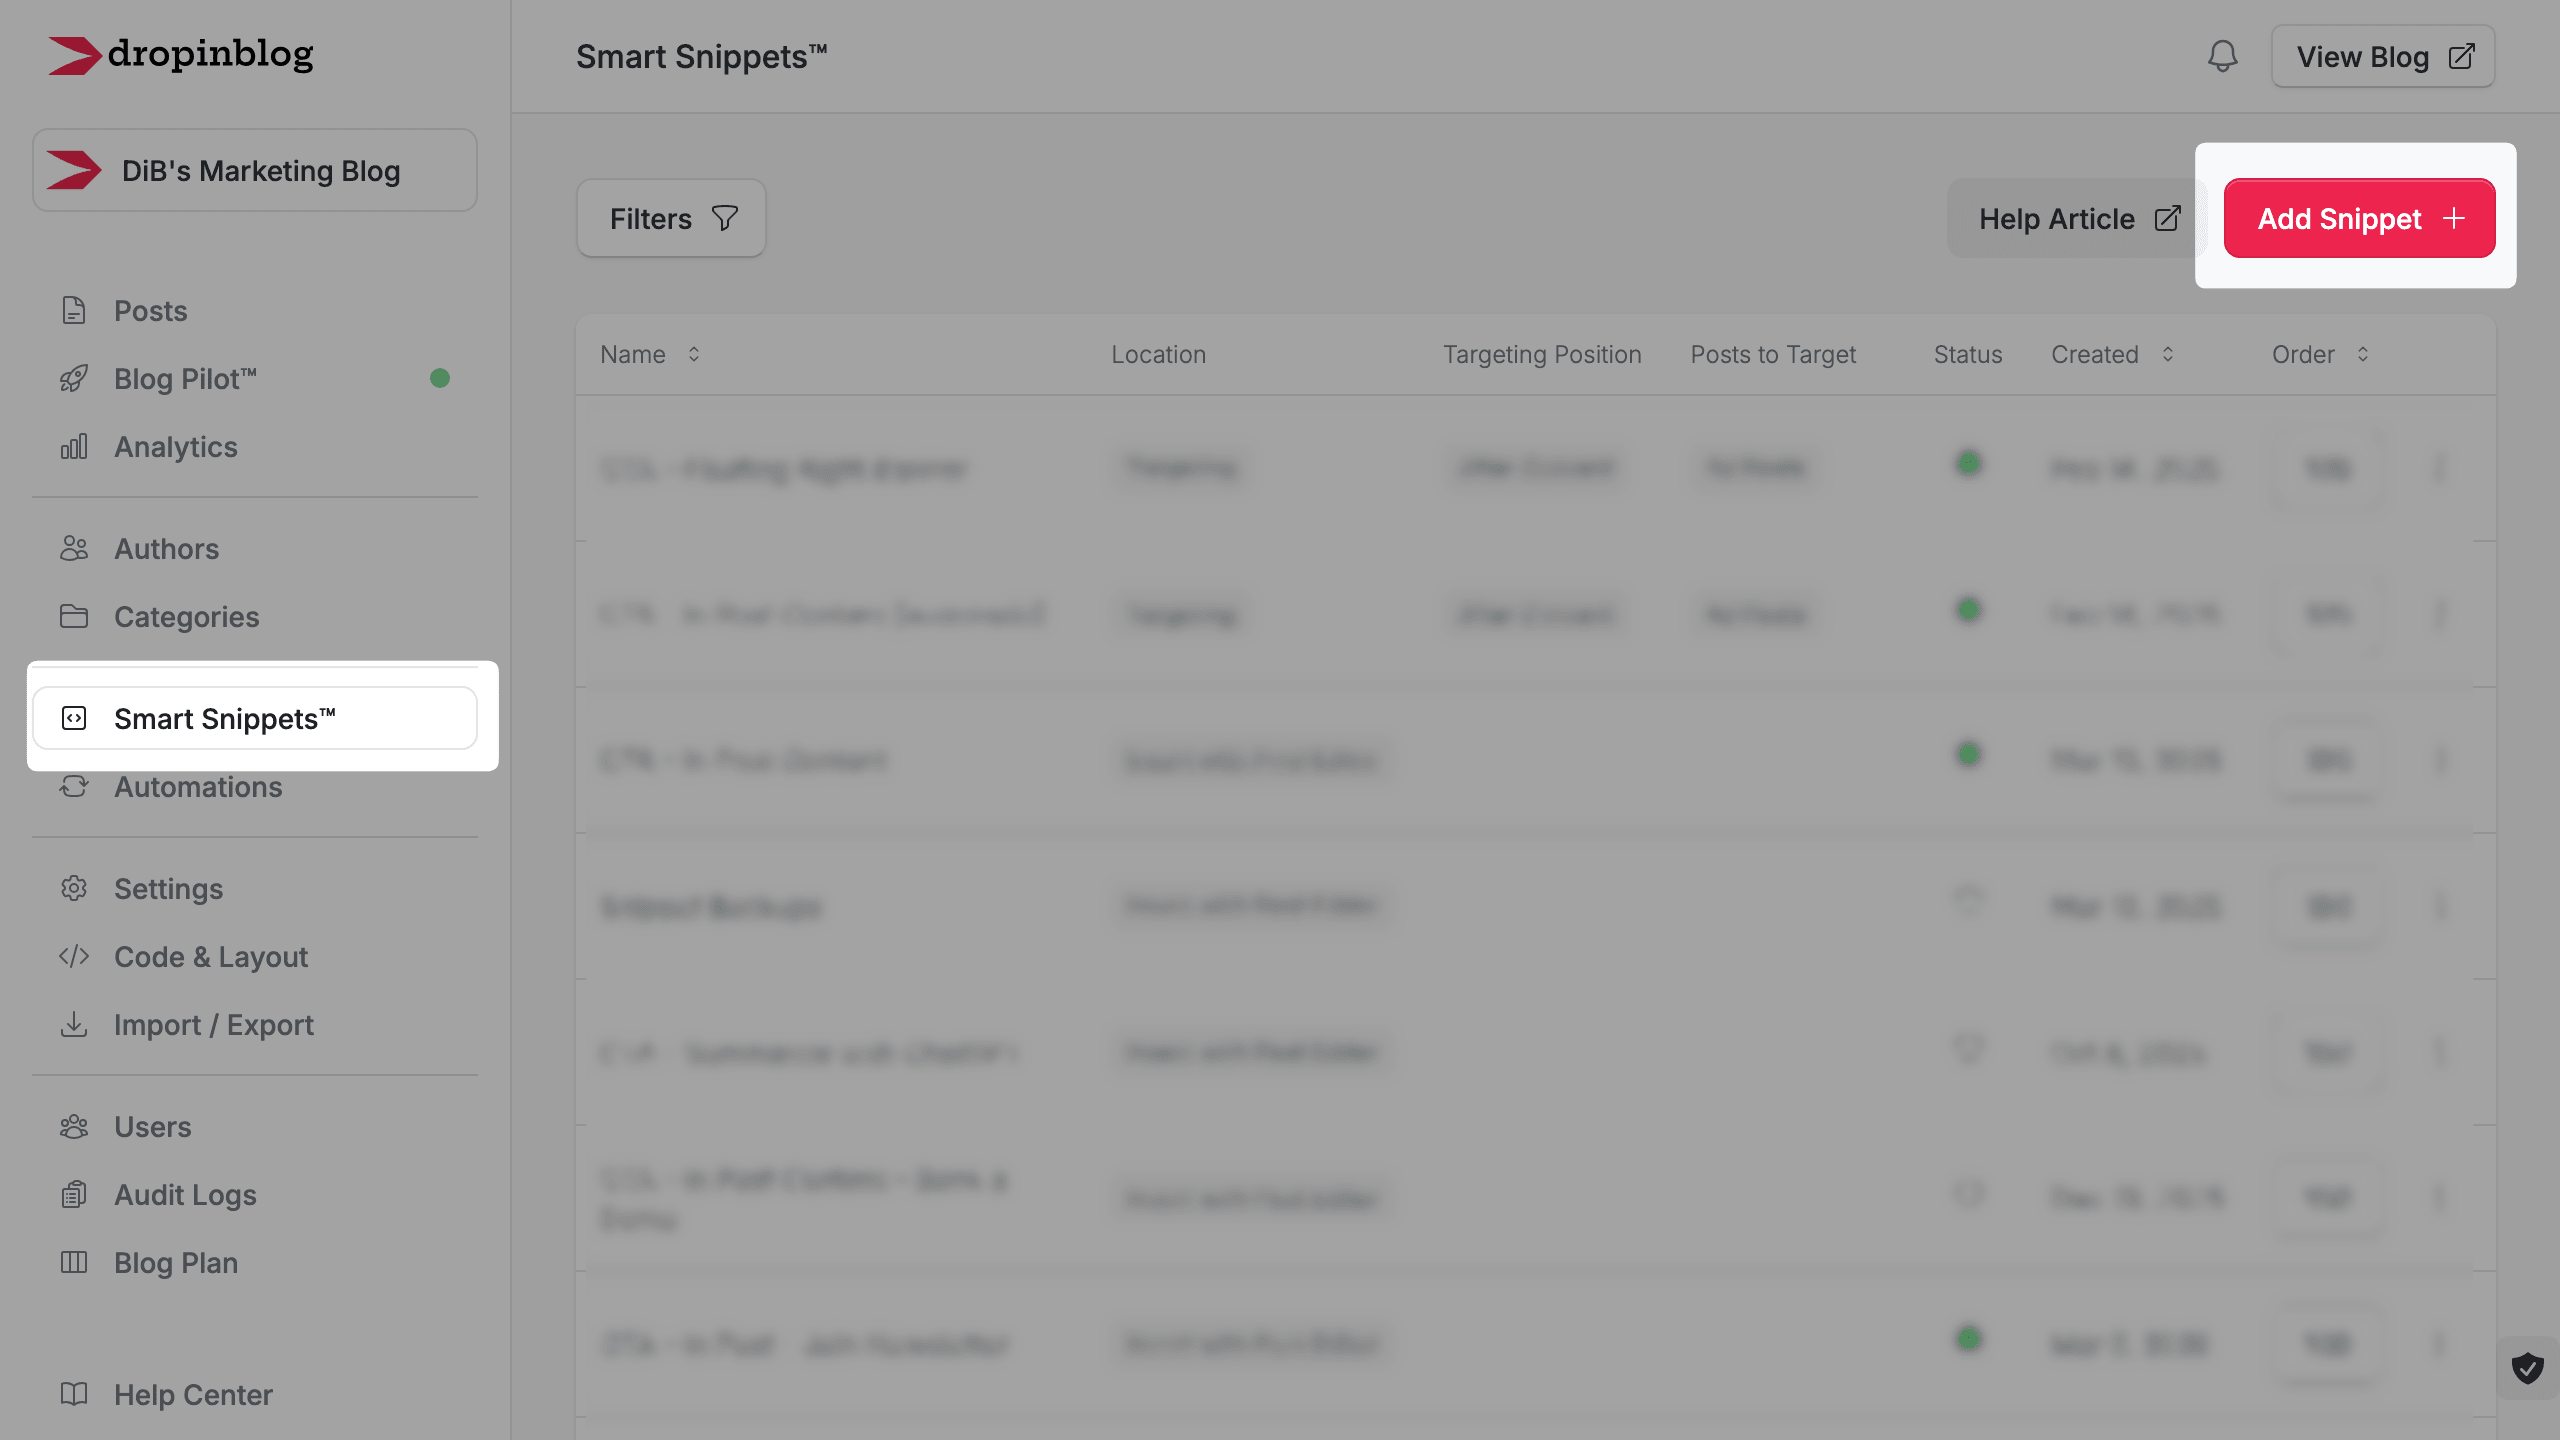Click the Help Center book icon
The width and height of the screenshot is (2560, 1440).
coord(74,1395)
